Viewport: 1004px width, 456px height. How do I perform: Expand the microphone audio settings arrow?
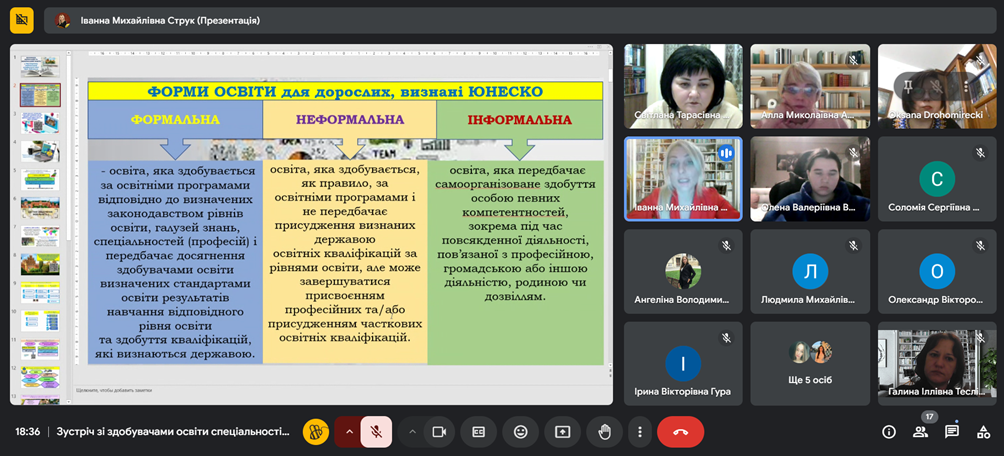click(x=350, y=432)
